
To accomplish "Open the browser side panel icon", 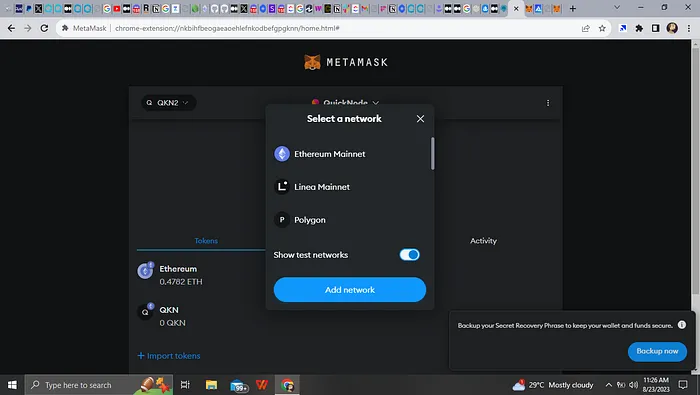I will click(655, 28).
